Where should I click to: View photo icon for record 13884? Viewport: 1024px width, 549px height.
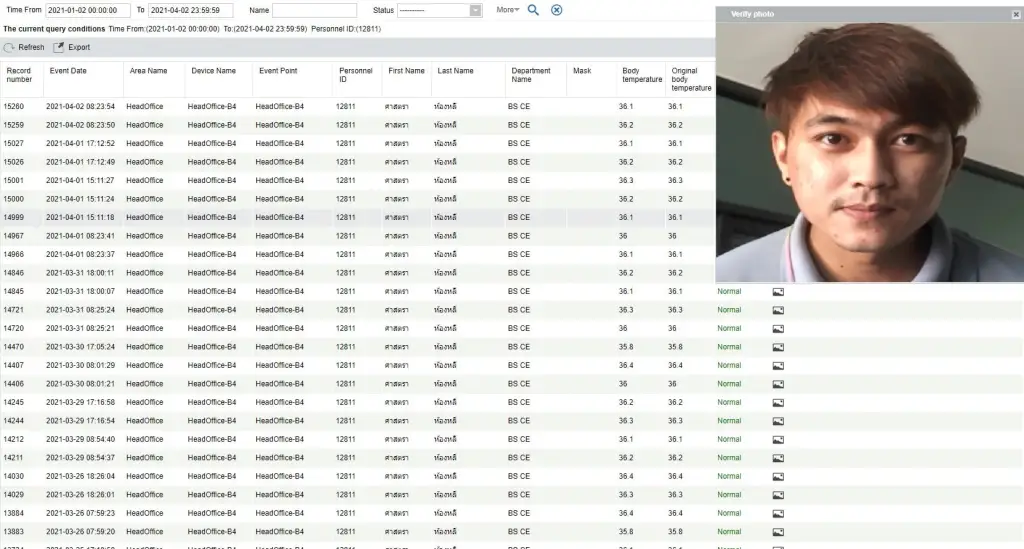click(x=778, y=513)
